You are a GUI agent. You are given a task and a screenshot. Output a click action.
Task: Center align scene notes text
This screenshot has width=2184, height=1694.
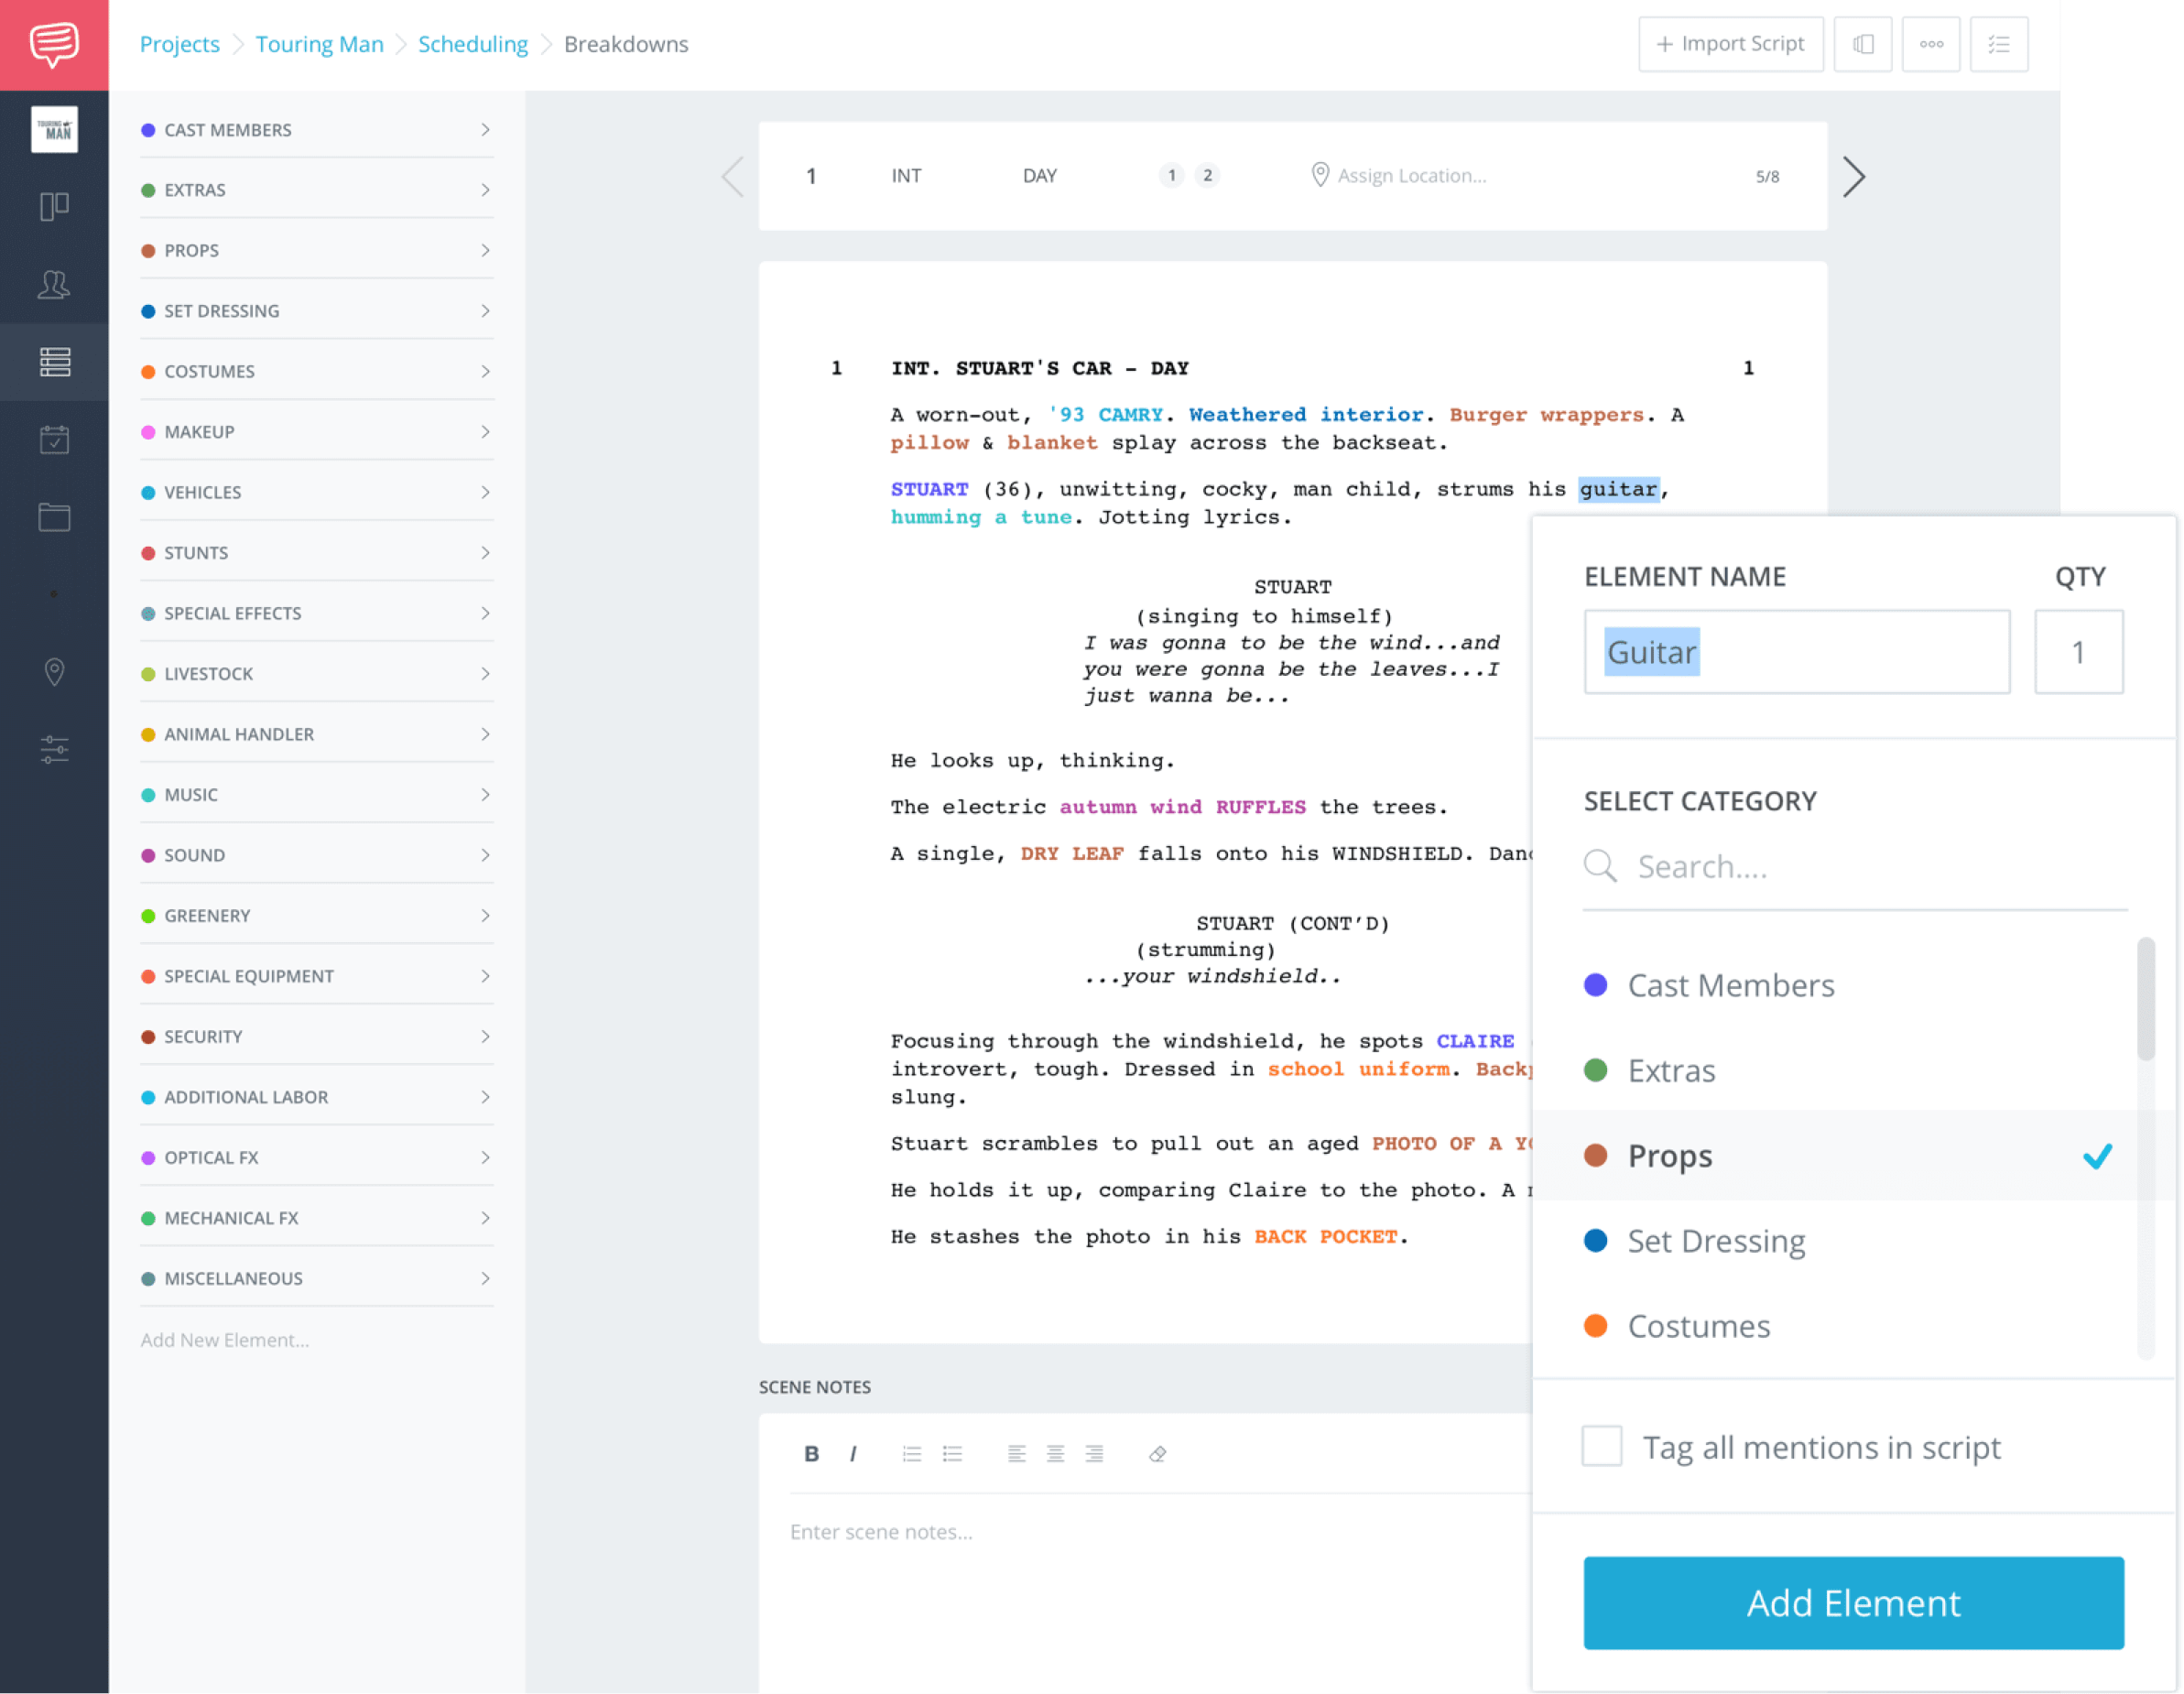pyautogui.click(x=1055, y=1454)
